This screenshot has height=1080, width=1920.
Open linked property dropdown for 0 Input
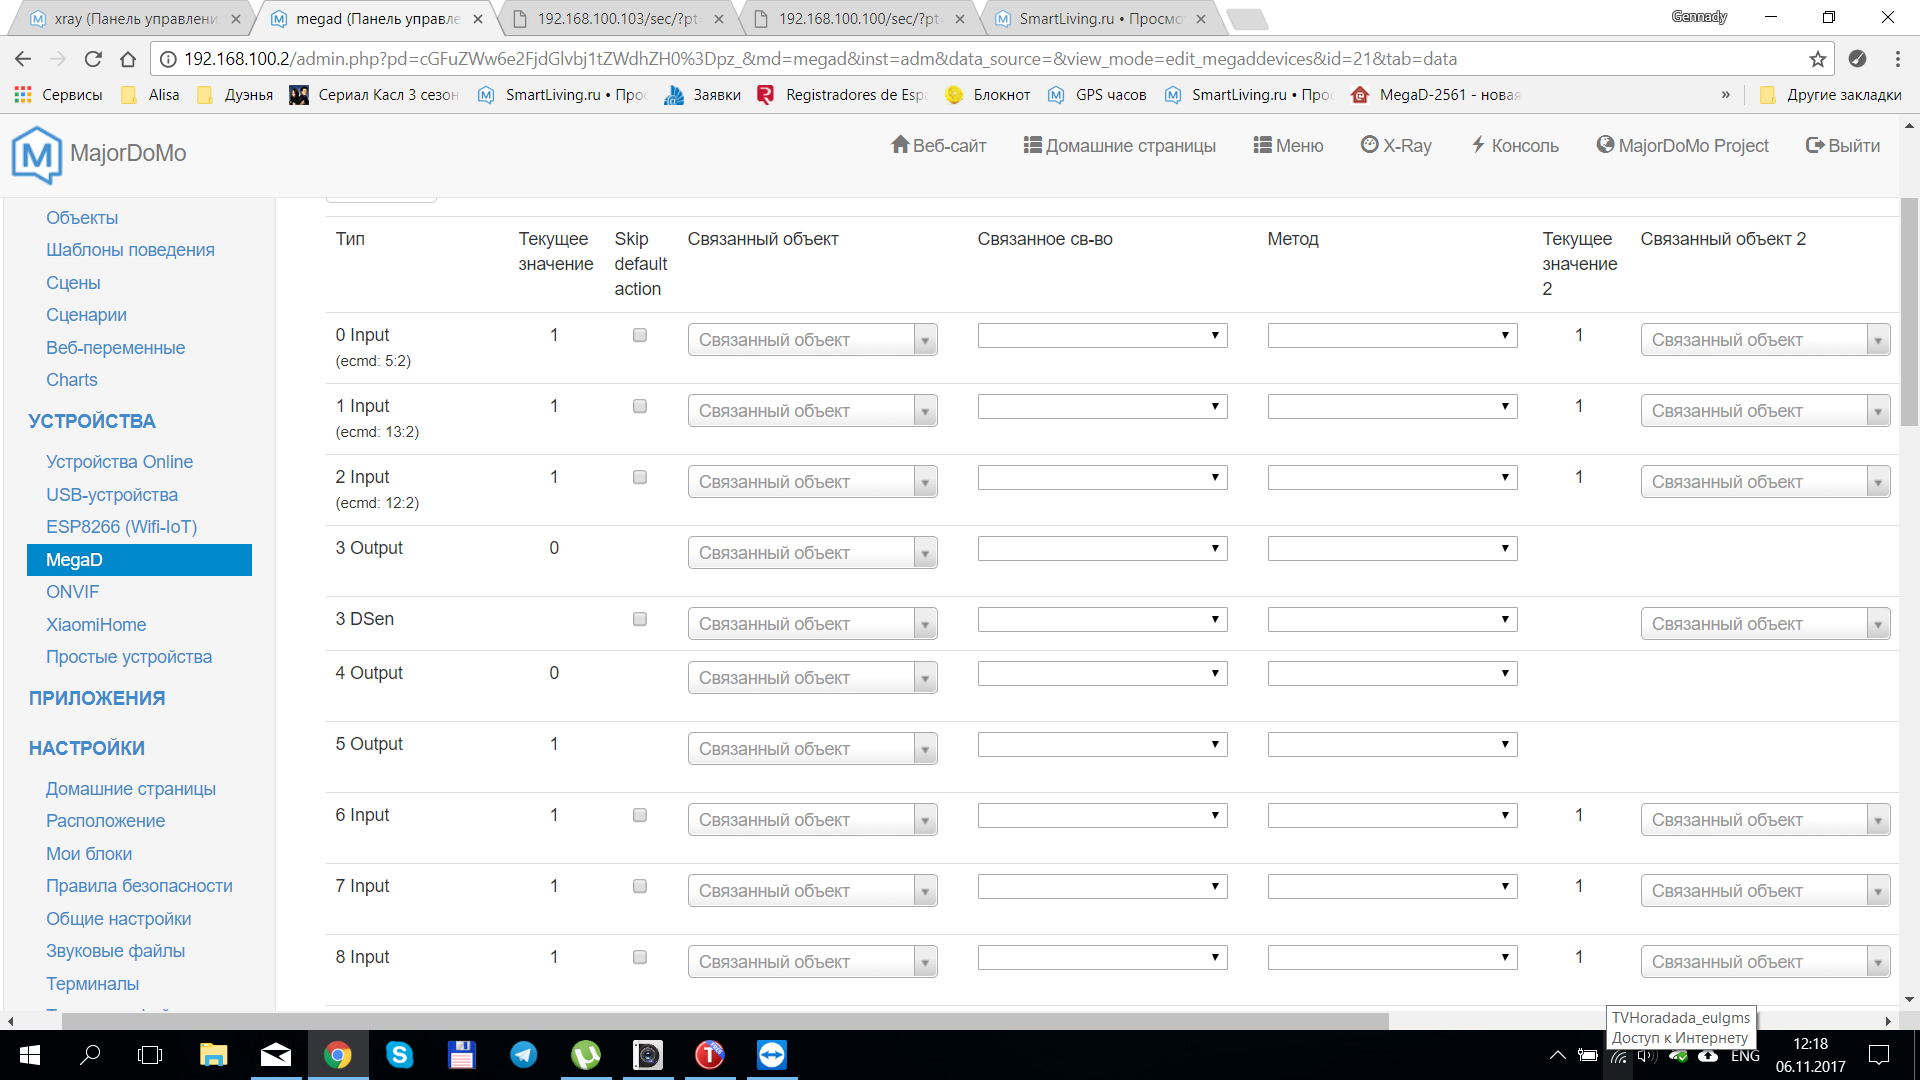pyautogui.click(x=1102, y=336)
